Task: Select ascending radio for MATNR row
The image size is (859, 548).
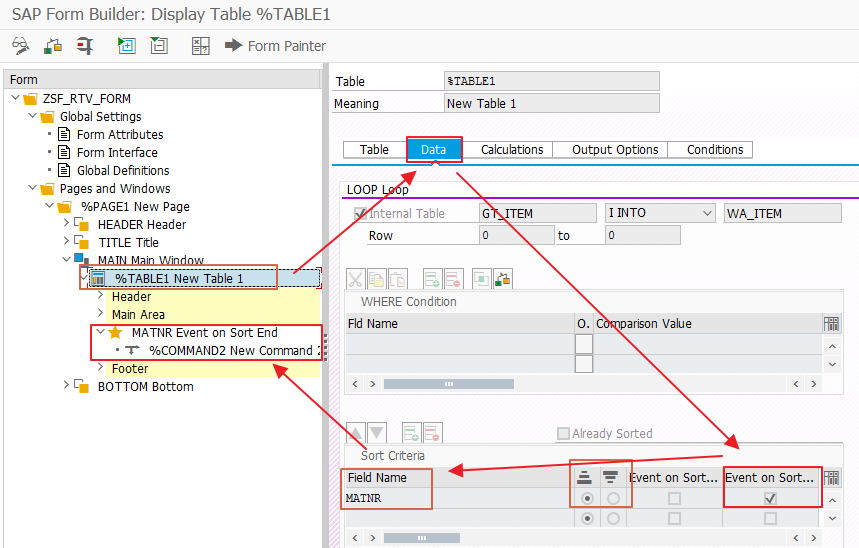Action: coord(587,499)
